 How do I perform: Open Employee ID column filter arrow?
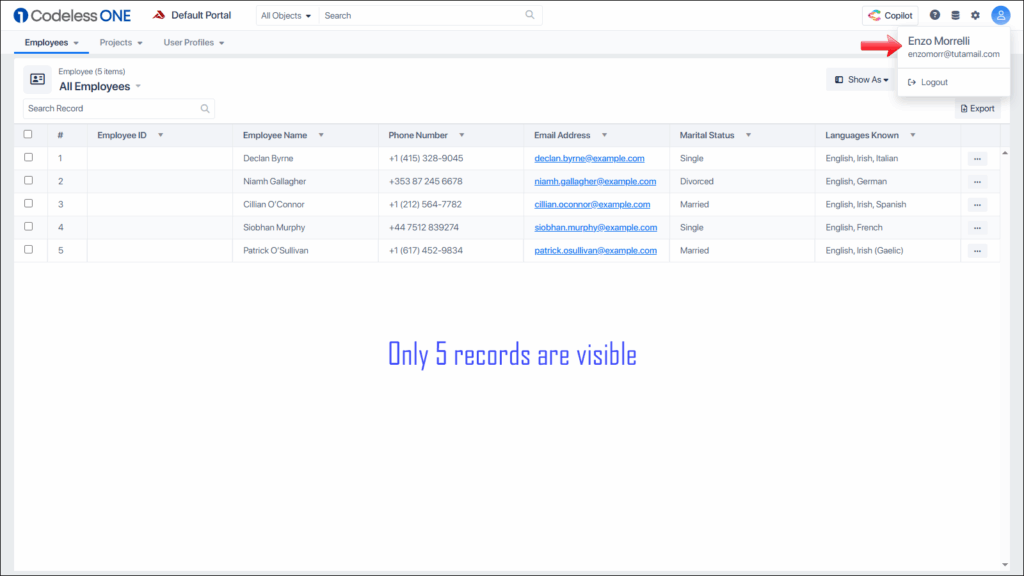pyautogui.click(x=160, y=135)
